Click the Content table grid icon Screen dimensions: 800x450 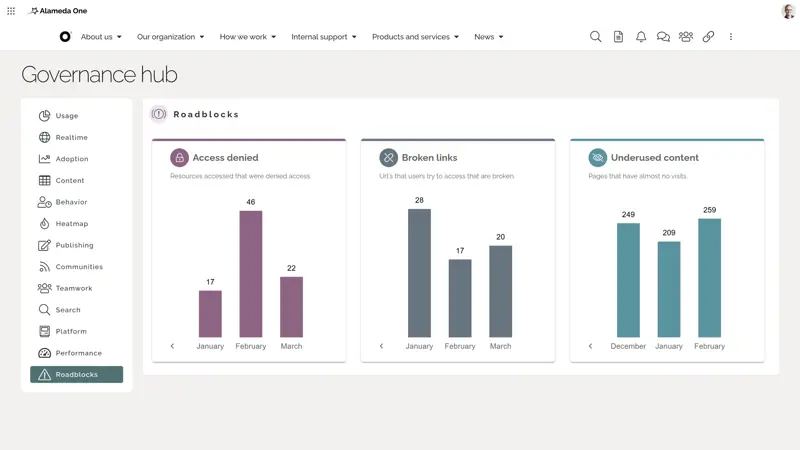tap(44, 180)
